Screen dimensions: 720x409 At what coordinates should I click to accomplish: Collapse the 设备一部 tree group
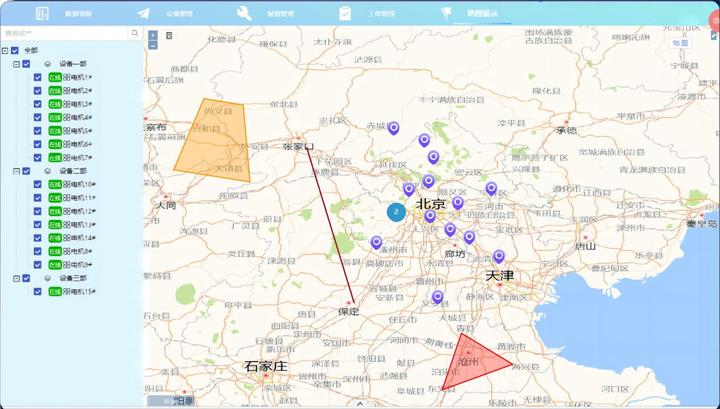pyautogui.click(x=17, y=64)
